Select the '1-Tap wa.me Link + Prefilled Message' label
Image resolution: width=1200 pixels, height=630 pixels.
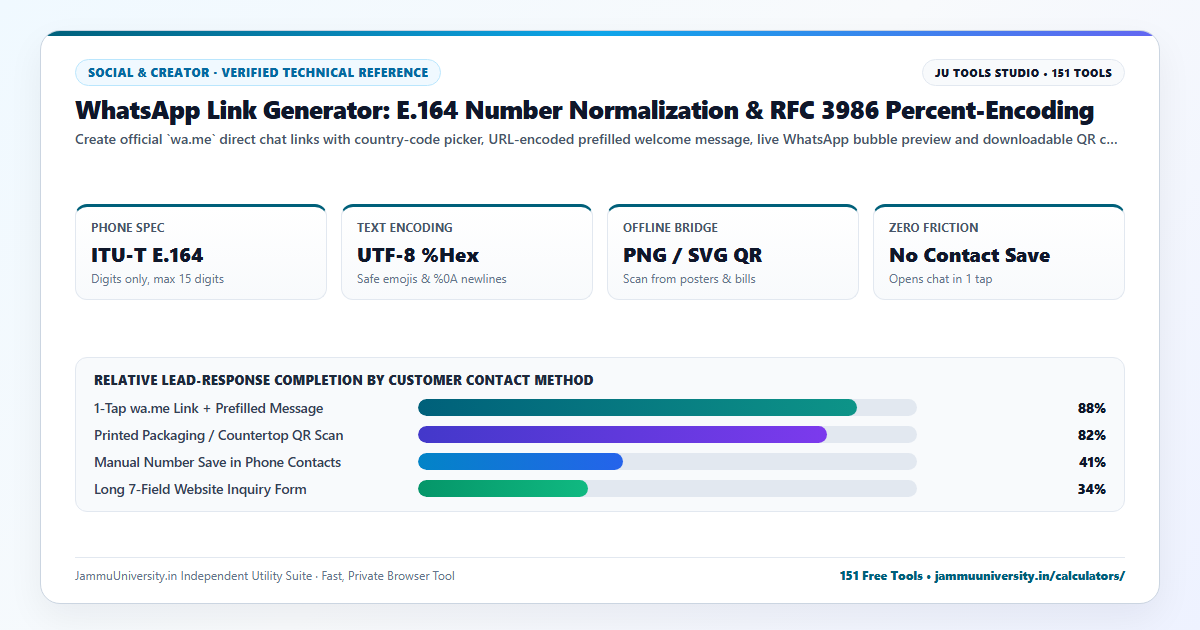coord(209,408)
